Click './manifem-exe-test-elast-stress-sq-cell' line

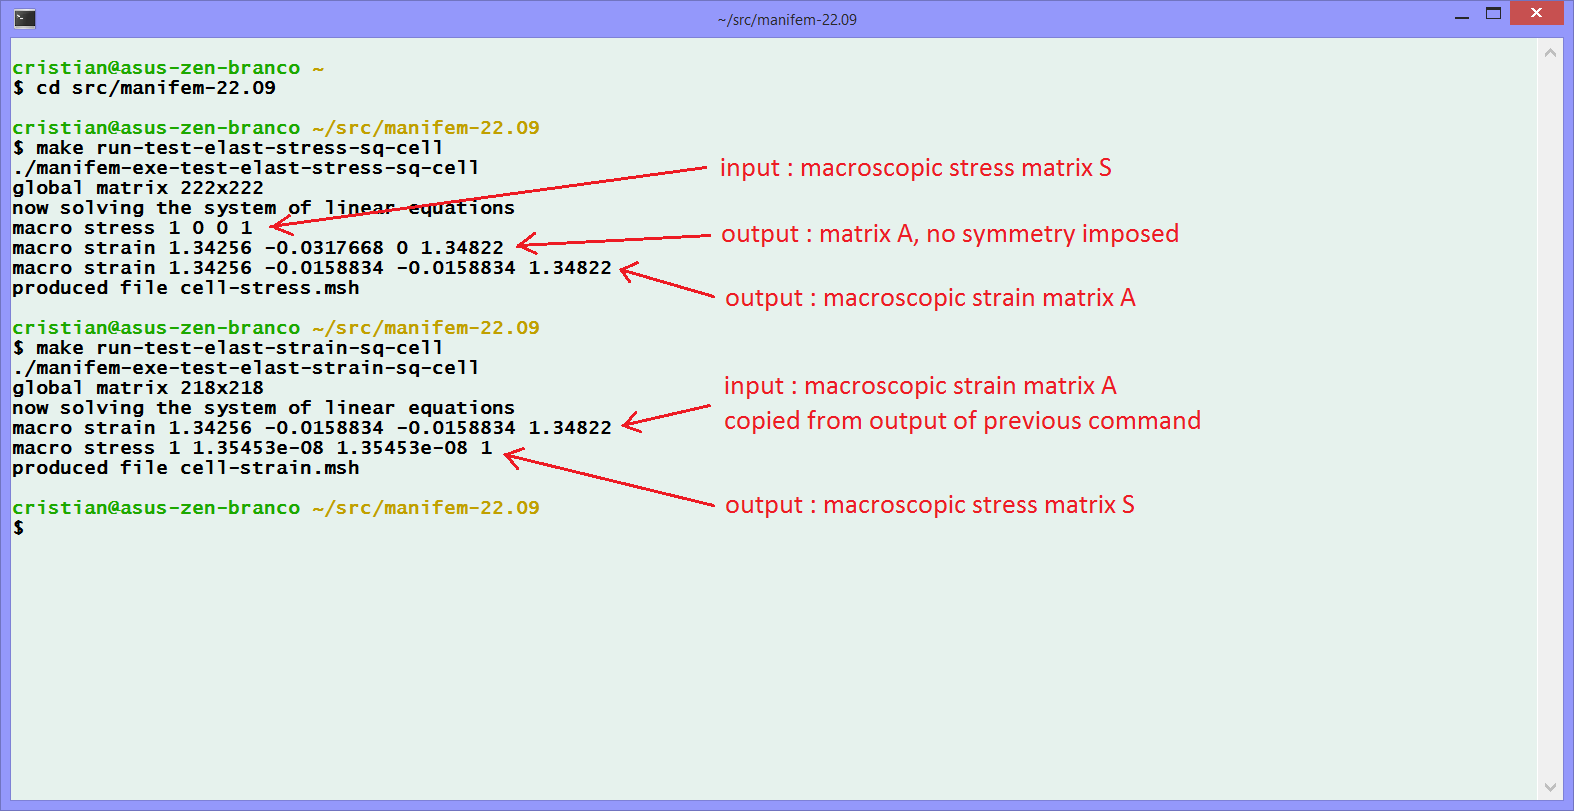tap(246, 168)
